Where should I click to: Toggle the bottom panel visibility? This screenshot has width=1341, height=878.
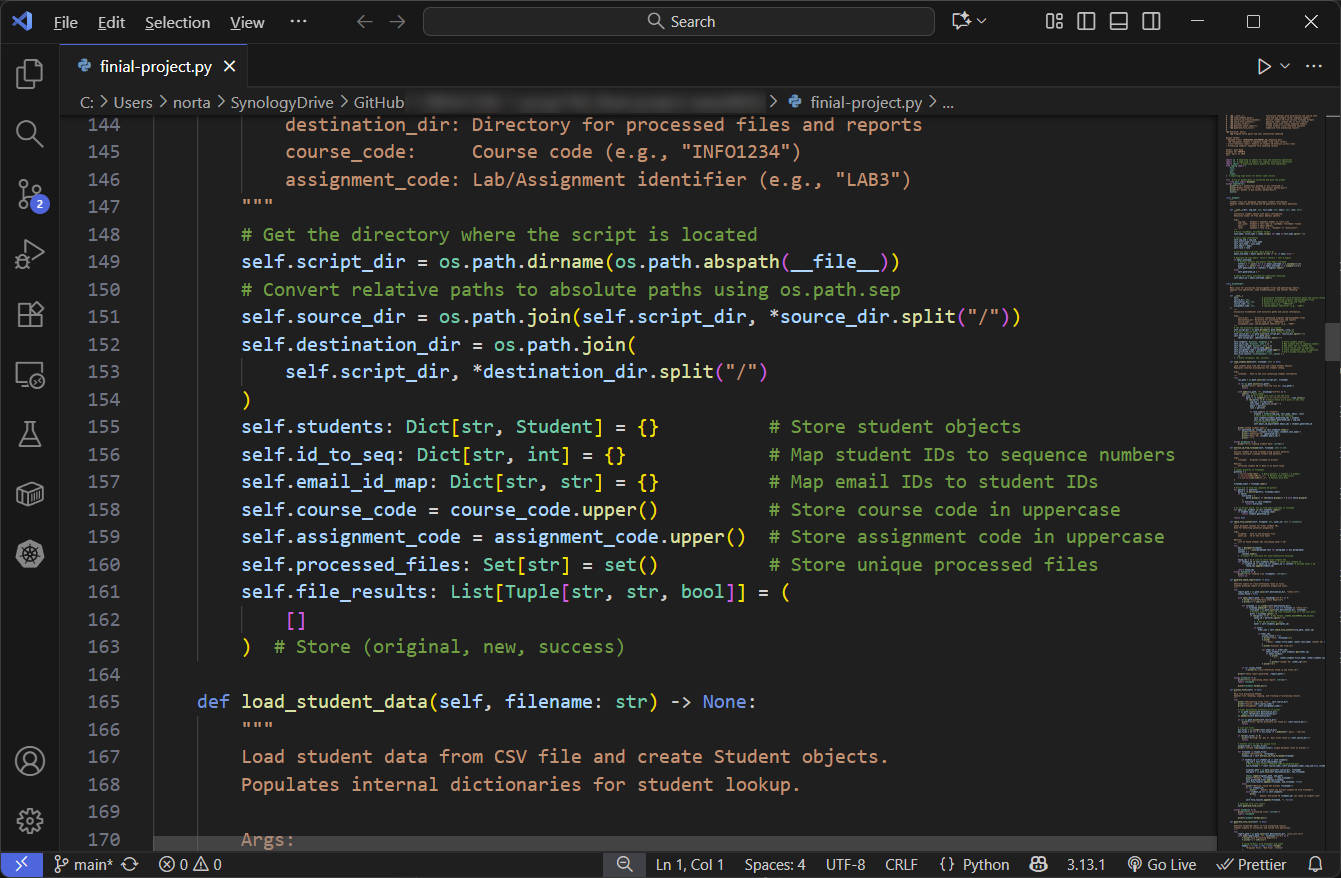1118,20
